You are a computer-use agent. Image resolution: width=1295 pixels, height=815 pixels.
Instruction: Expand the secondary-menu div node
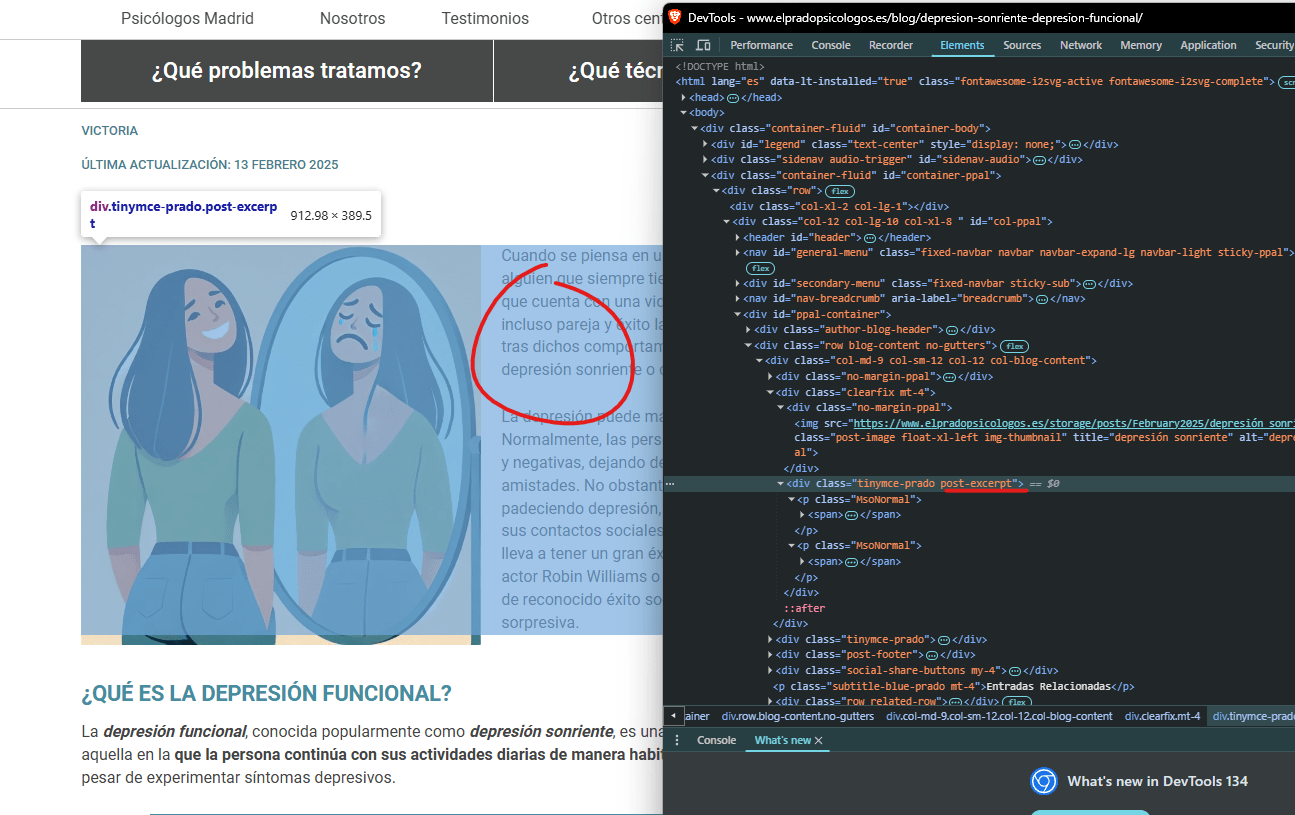pos(738,284)
